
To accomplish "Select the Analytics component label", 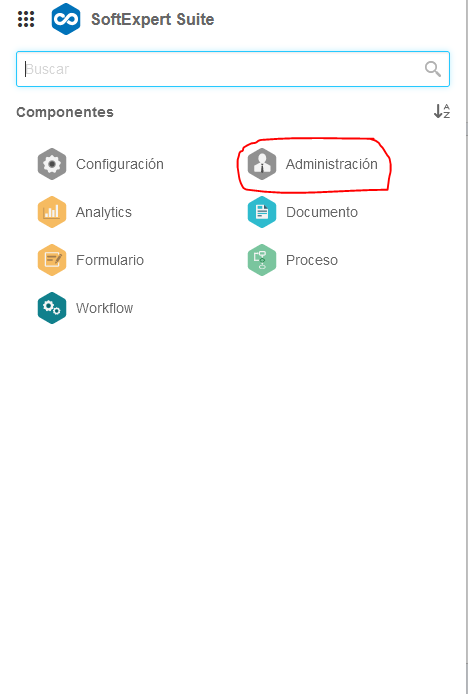I will coord(104,212).
